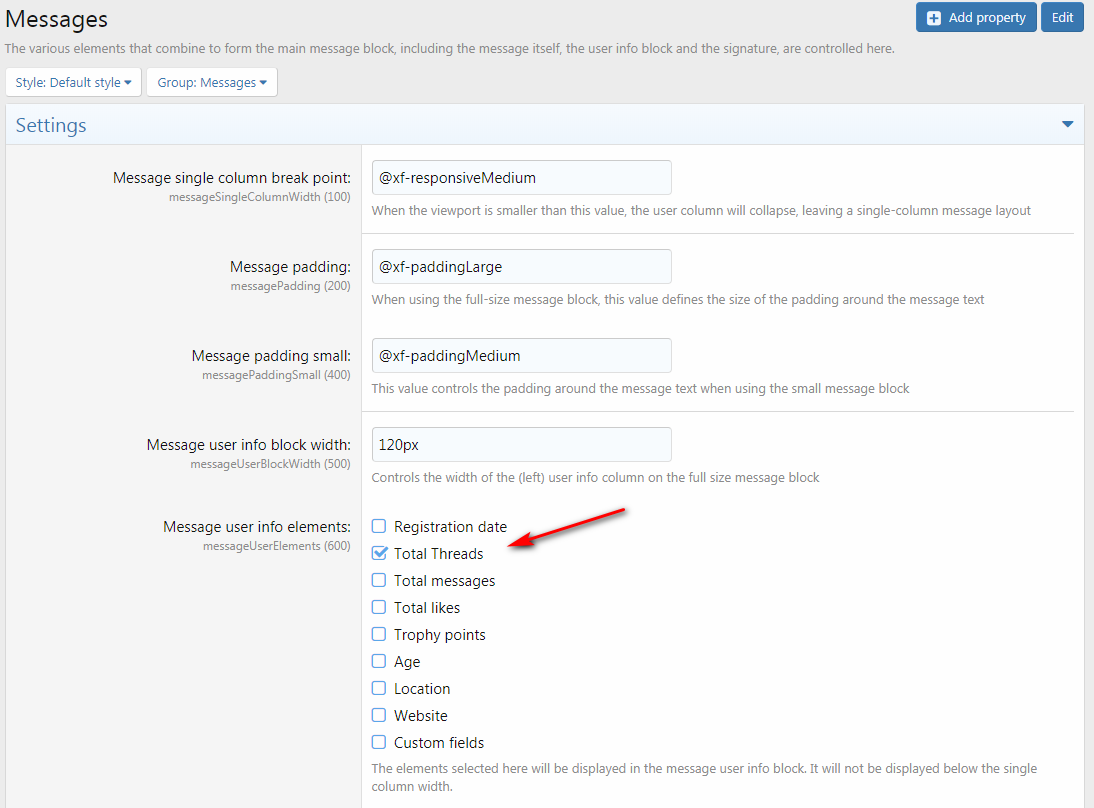Screen dimensions: 1094x808
Task: Enable the Website checkbox
Action: tap(379, 715)
